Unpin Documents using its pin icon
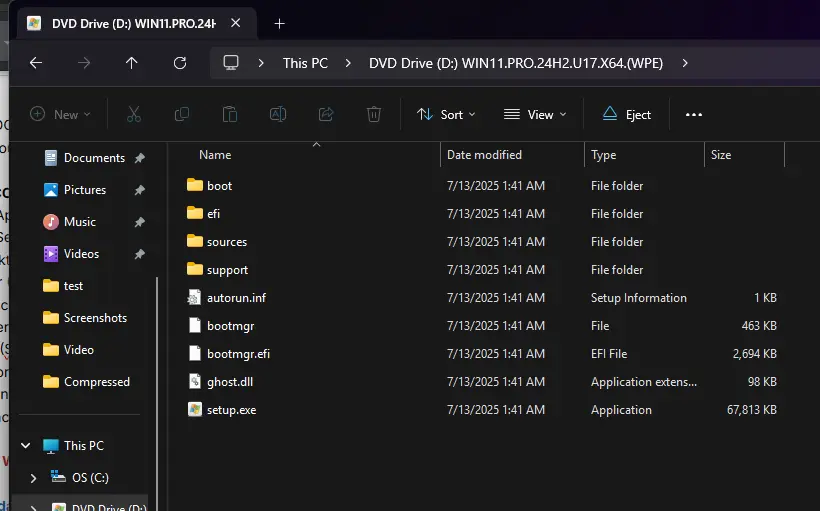This screenshot has height=511, width=820. [x=140, y=158]
